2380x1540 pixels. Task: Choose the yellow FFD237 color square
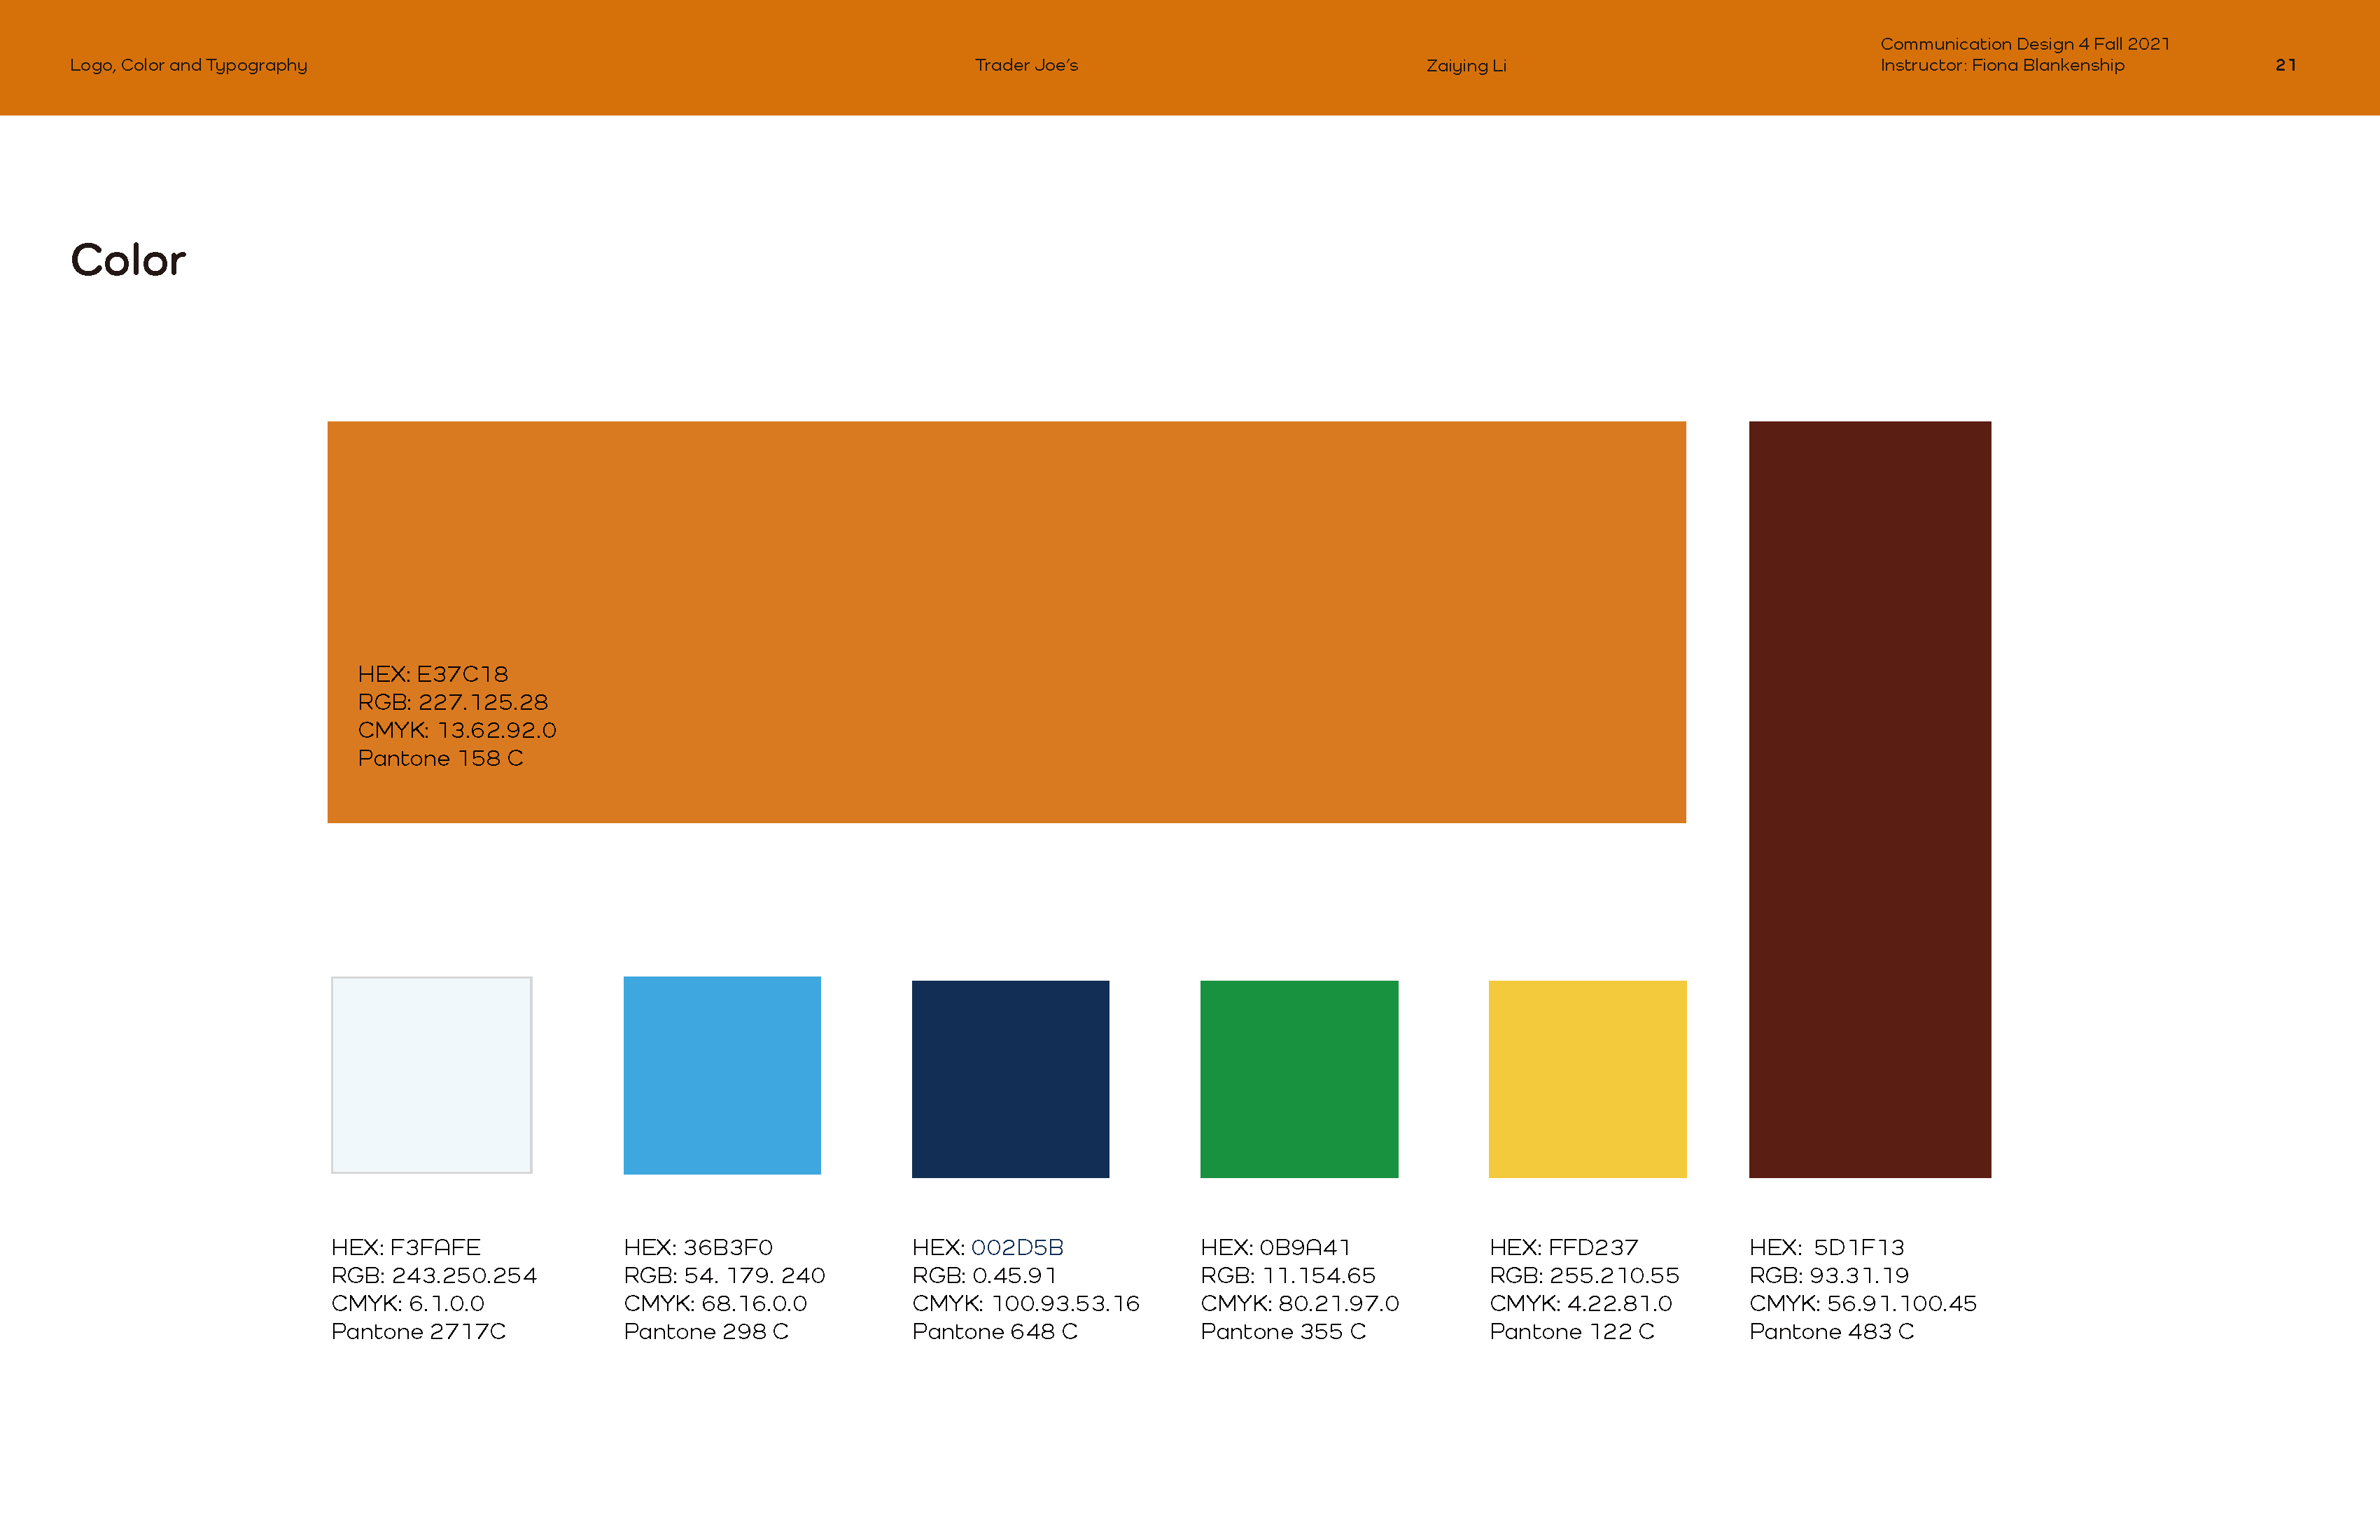(x=1587, y=1078)
